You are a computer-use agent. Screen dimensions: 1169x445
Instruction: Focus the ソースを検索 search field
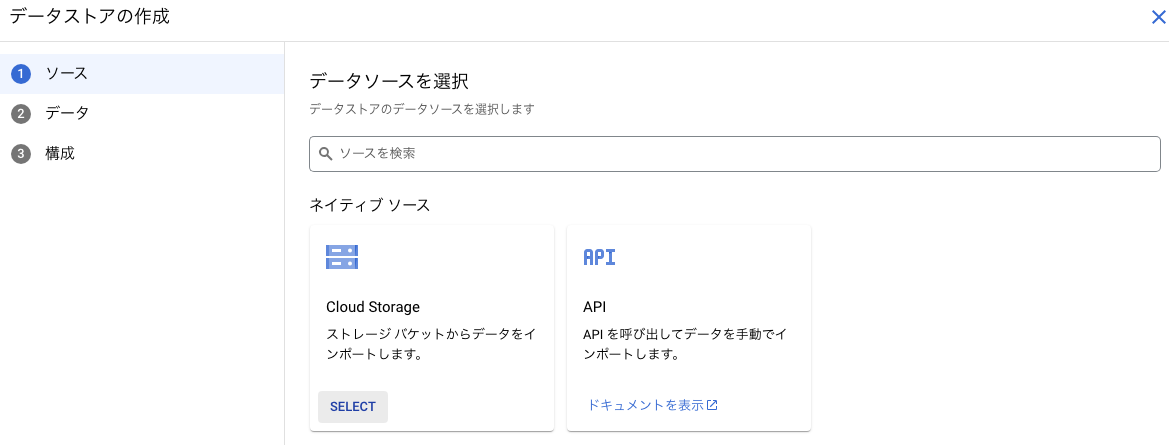coord(734,154)
